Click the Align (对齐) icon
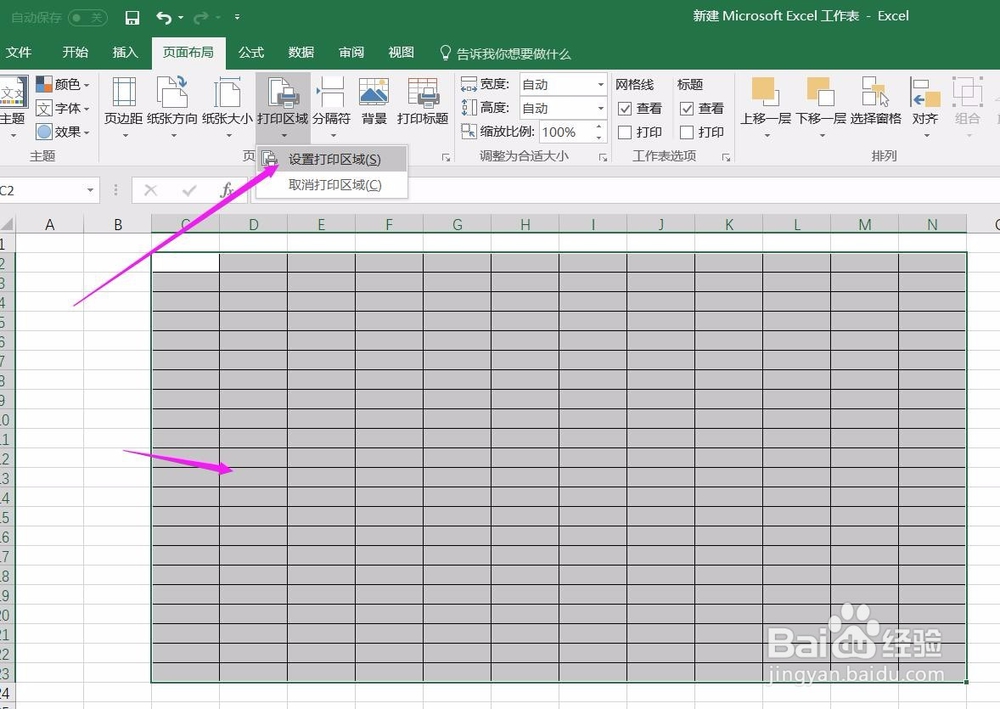The height and width of the screenshot is (709, 1000). click(x=925, y=92)
